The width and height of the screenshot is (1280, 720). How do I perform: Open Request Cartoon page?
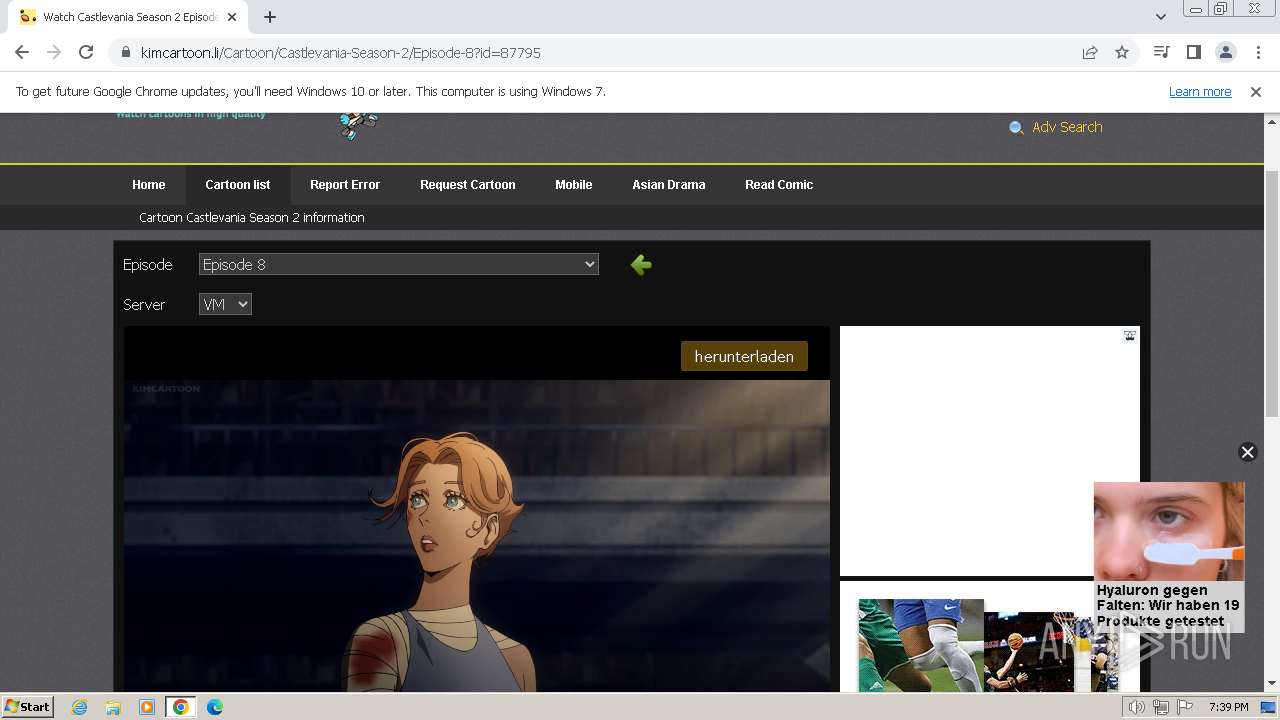[x=468, y=185]
